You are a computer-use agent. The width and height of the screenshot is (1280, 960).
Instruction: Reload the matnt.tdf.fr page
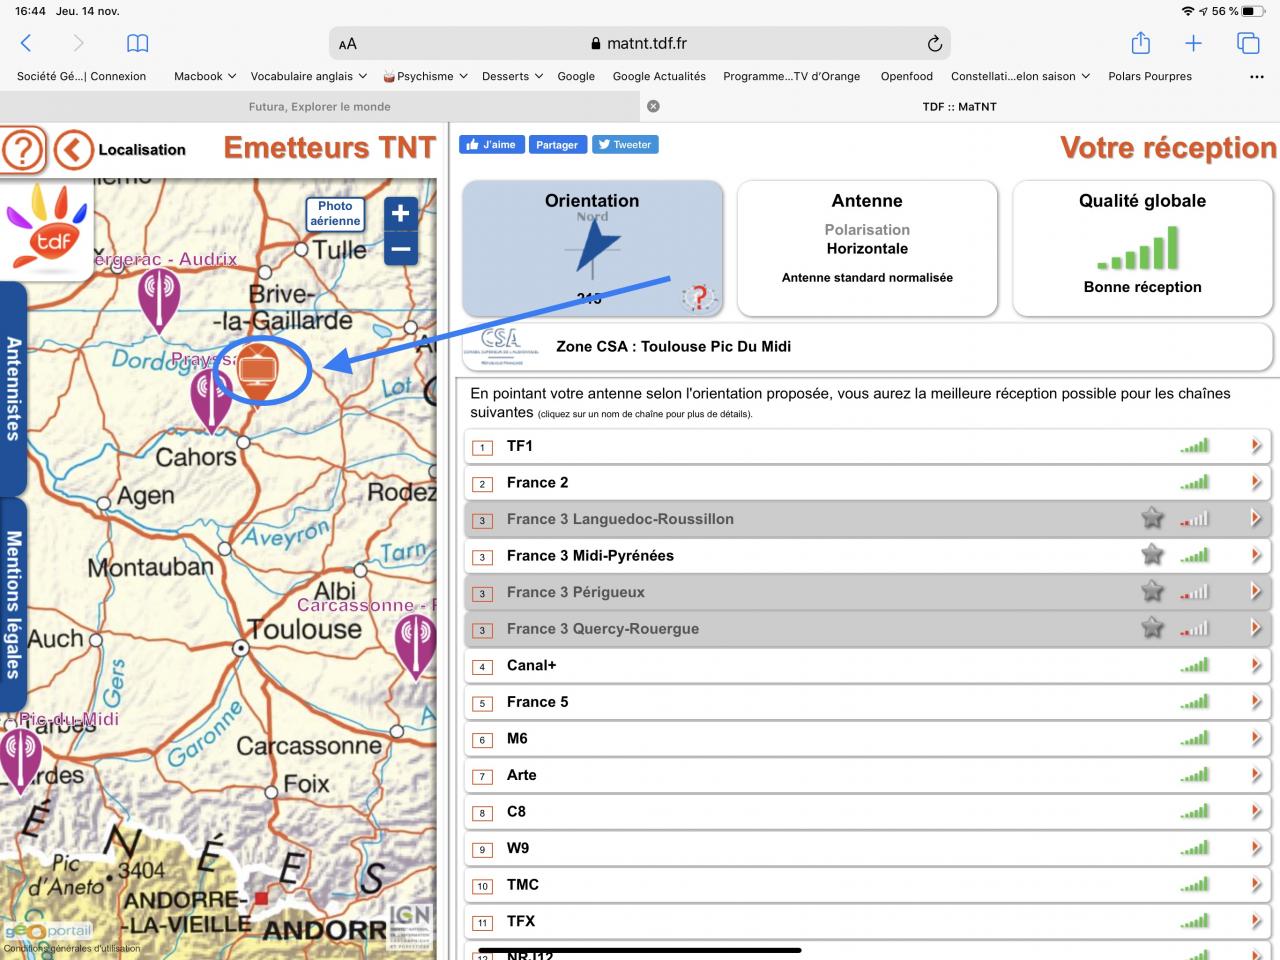click(934, 43)
